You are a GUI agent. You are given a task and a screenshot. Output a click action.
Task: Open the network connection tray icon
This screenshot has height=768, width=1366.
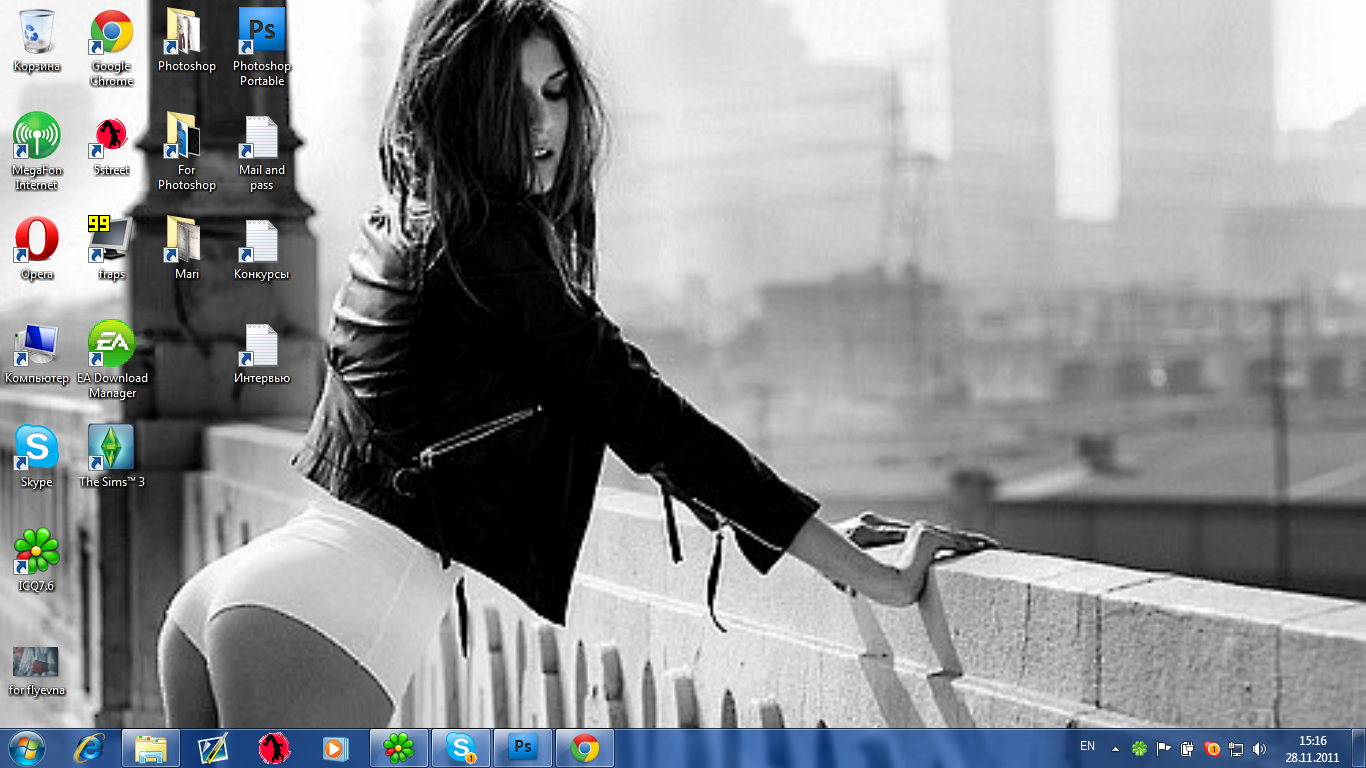(1236, 748)
